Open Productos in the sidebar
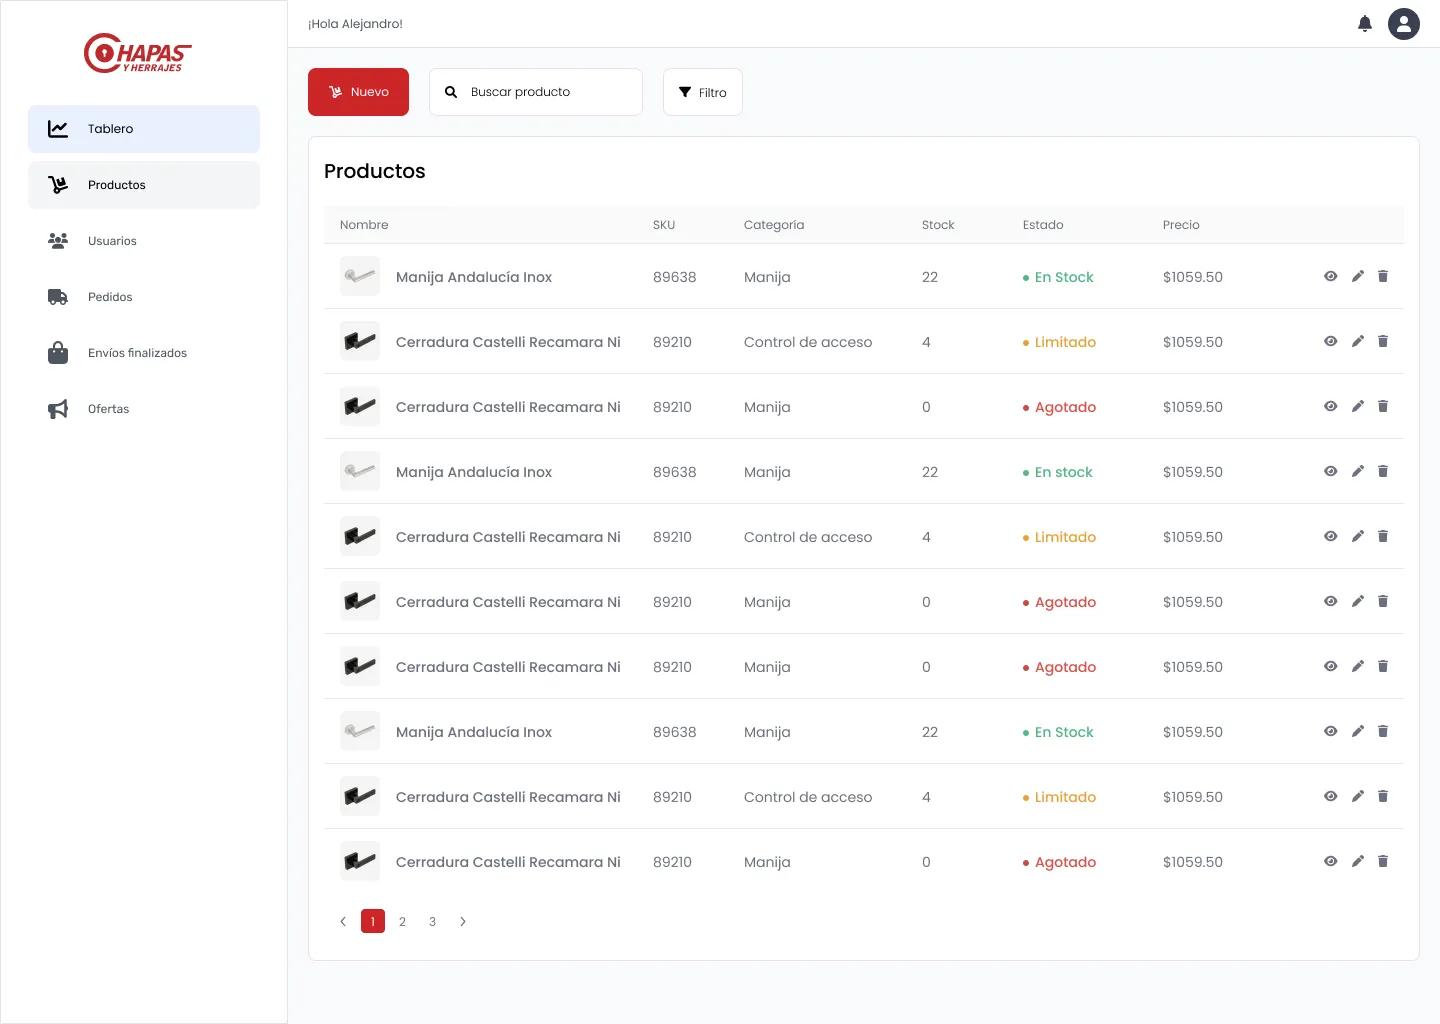Viewport: 1440px width, 1024px height. (144, 185)
